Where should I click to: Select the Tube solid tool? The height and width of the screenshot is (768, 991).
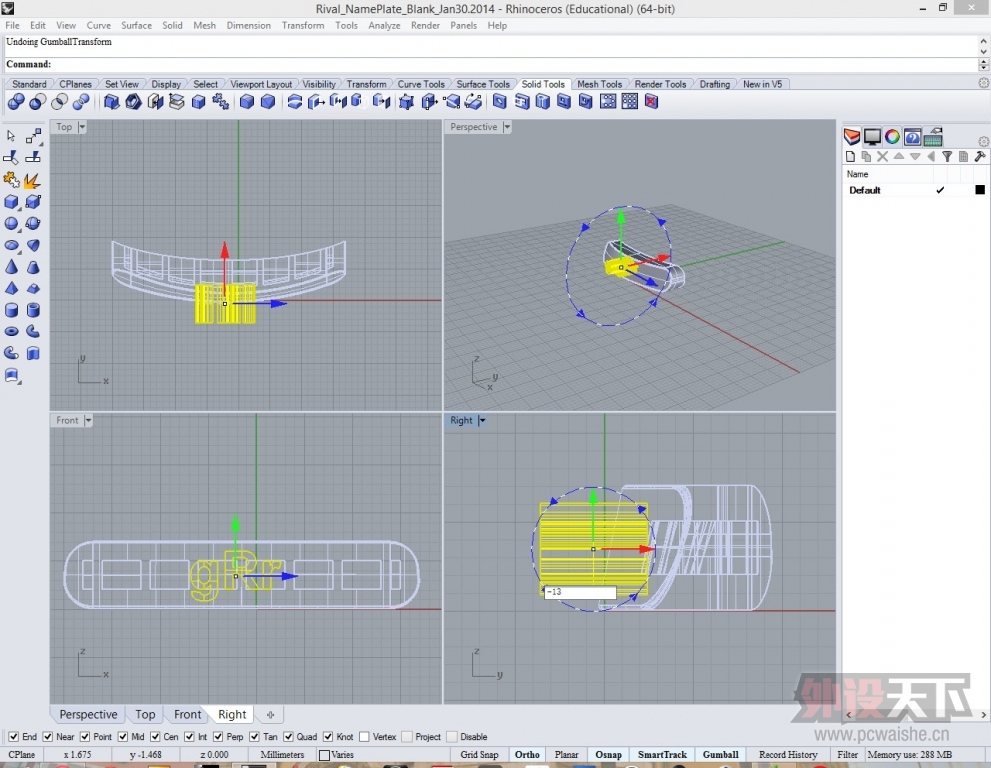click(33, 310)
